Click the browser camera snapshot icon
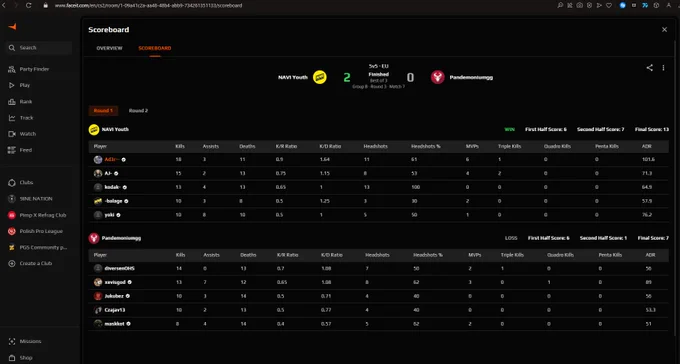The width and height of the screenshot is (680, 364). coord(579,5)
